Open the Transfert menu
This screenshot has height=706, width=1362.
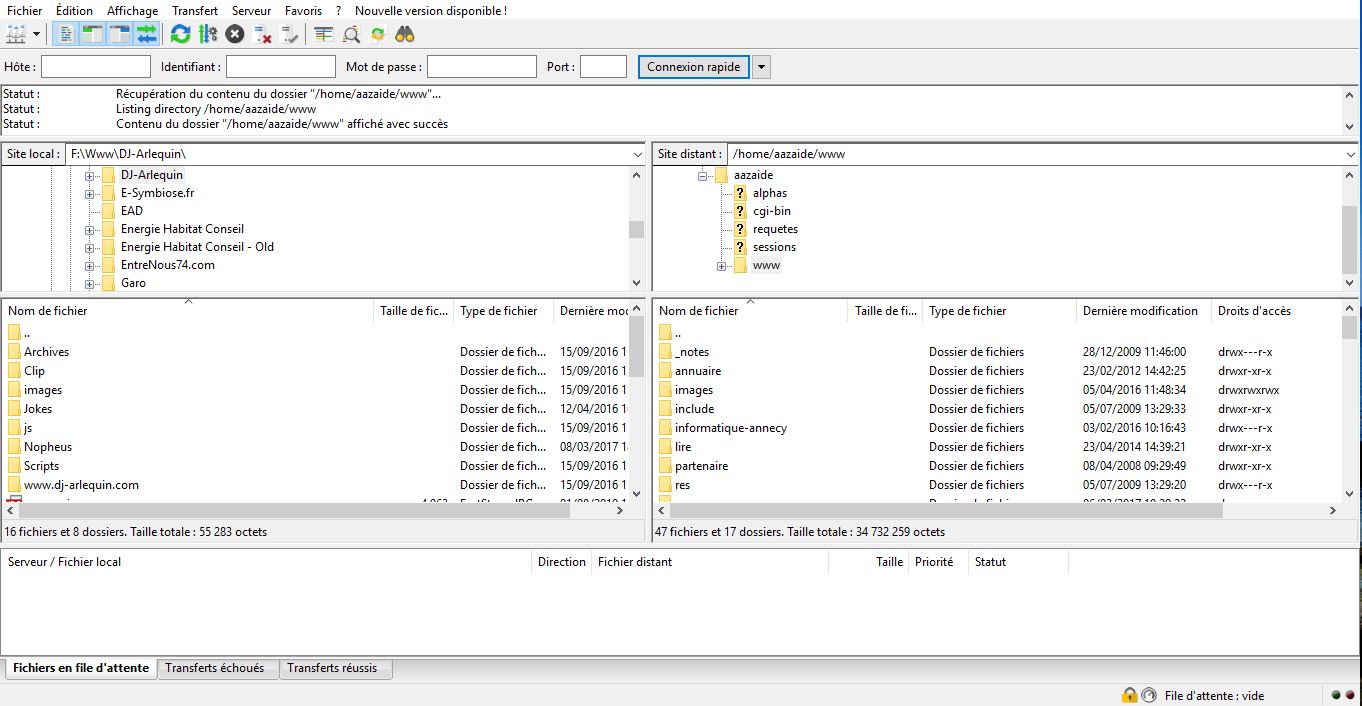[195, 11]
